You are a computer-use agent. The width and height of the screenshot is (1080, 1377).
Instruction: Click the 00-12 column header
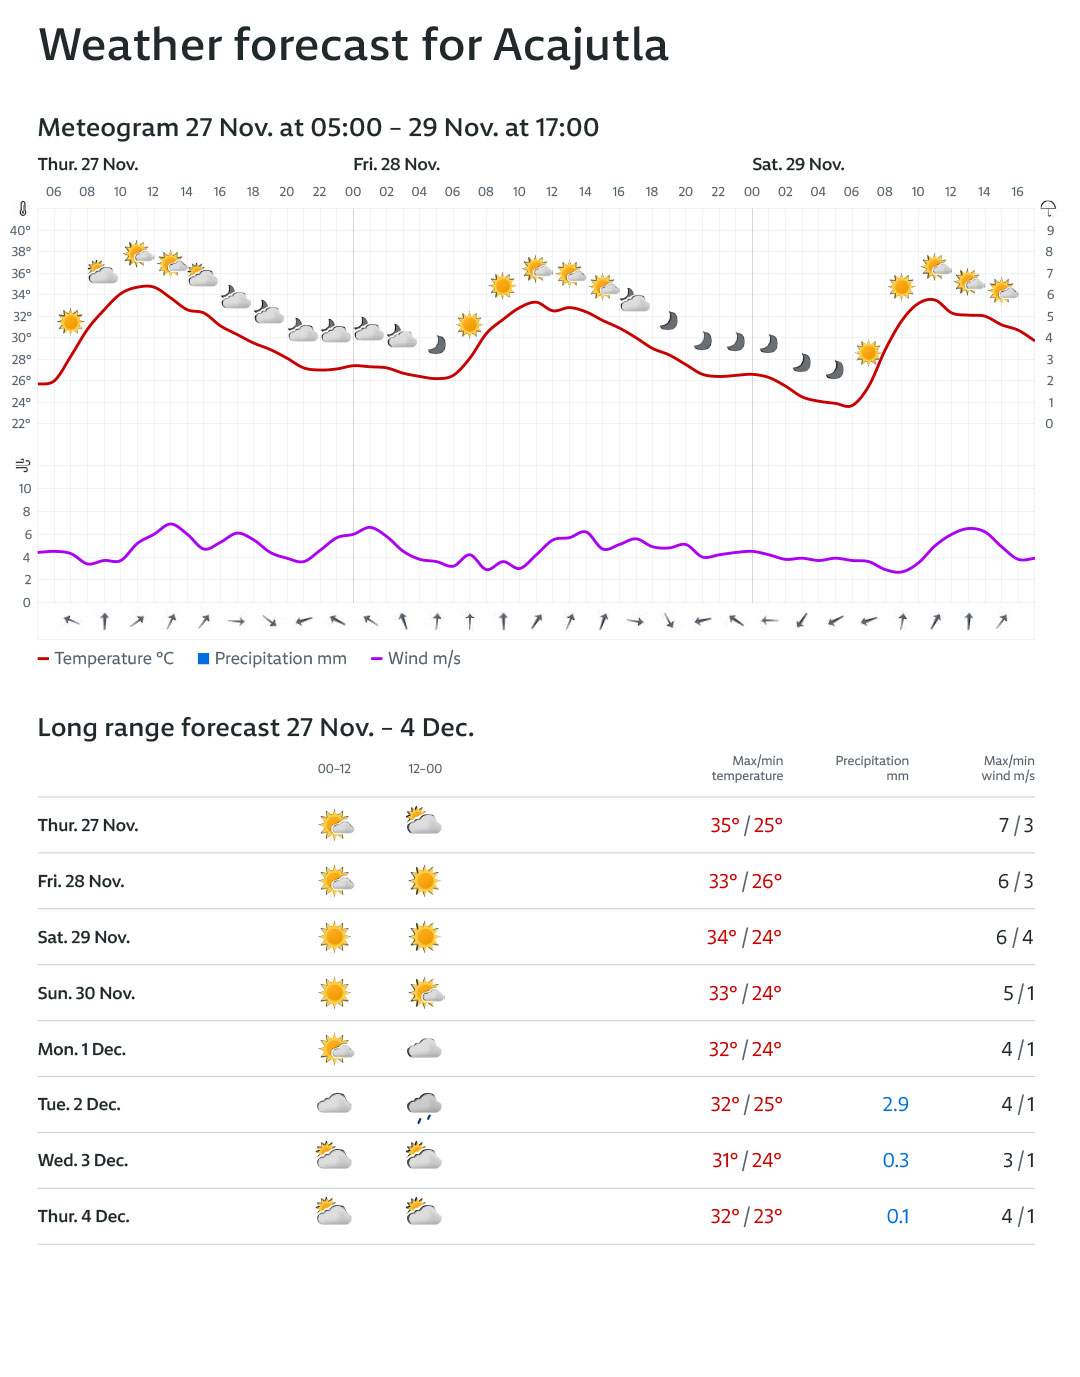334,769
